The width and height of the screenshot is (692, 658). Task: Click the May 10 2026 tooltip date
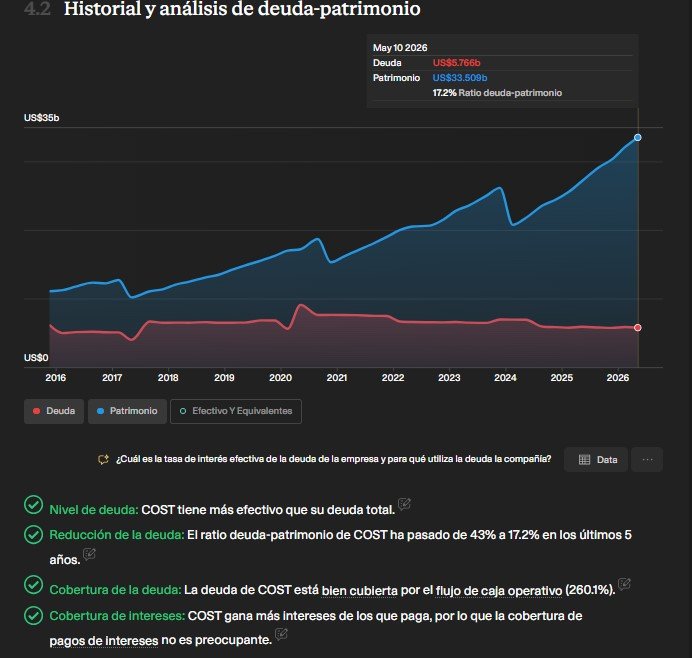click(400, 48)
